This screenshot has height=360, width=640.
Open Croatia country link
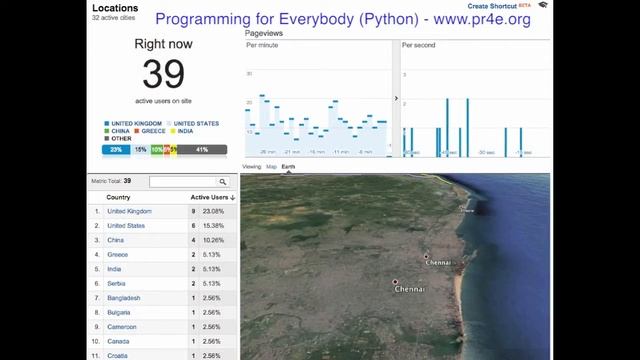[x=117, y=356]
